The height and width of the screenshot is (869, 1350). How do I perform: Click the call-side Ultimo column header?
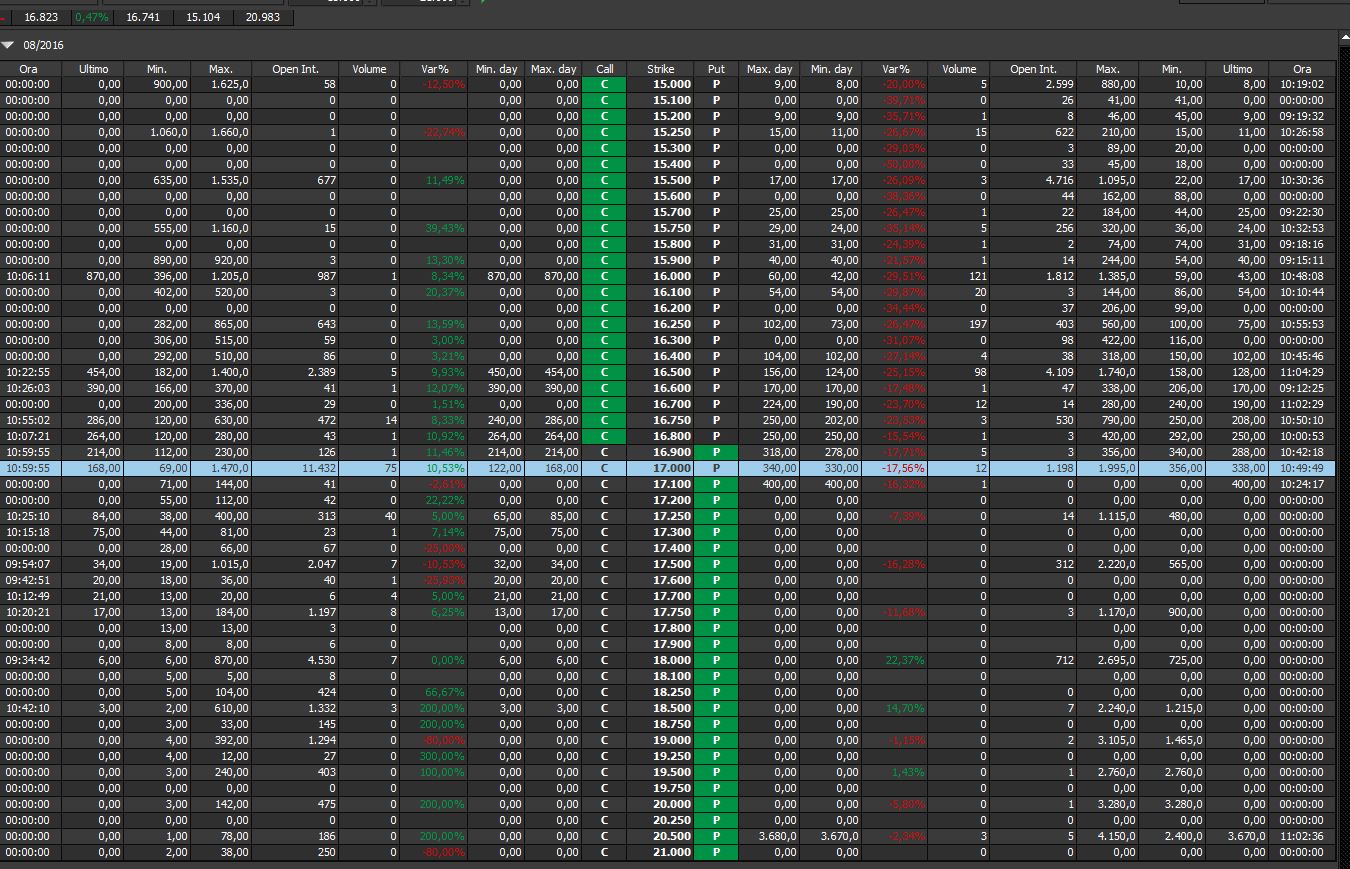[93, 69]
